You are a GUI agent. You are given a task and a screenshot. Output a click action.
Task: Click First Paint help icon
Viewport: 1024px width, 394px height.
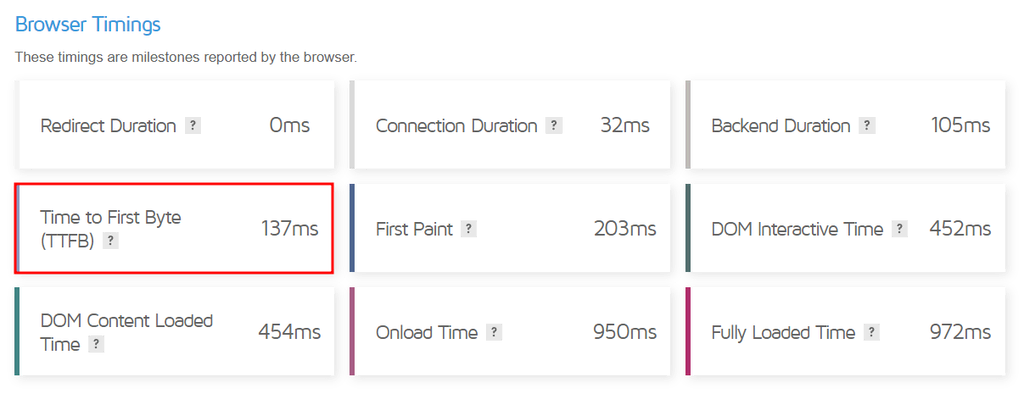468,229
